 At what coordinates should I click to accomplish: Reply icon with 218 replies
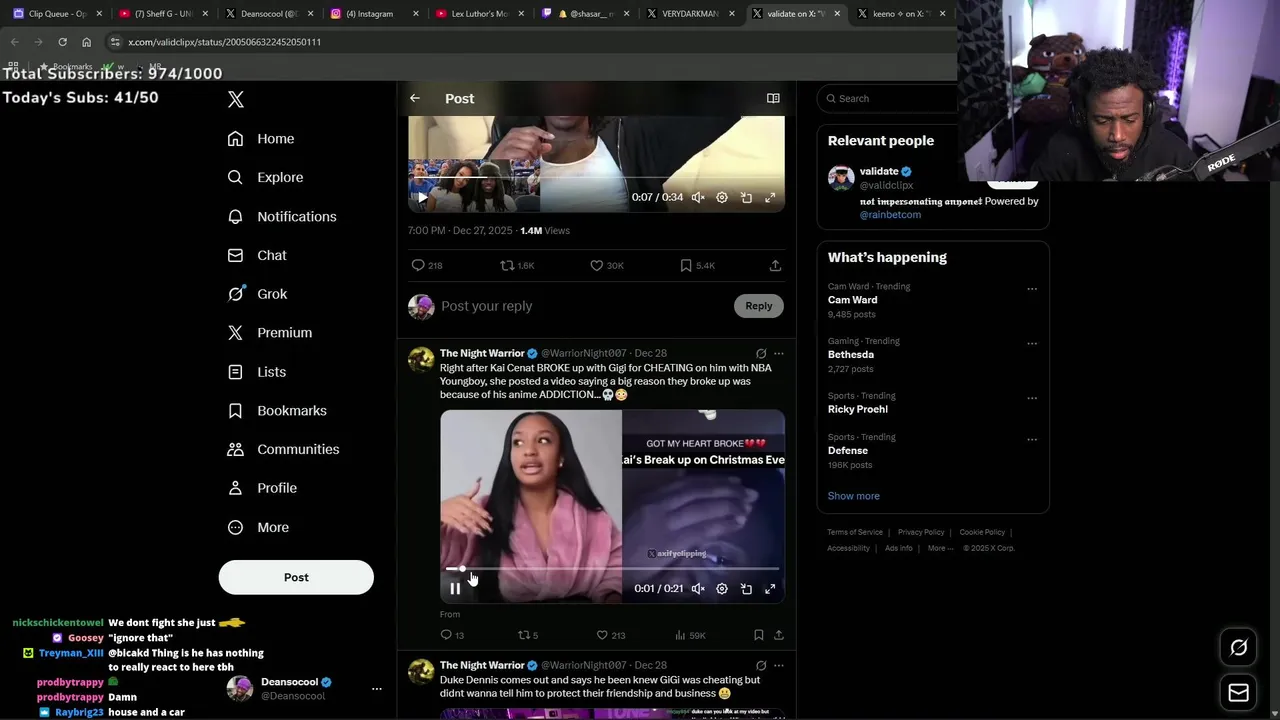pyautogui.click(x=427, y=265)
